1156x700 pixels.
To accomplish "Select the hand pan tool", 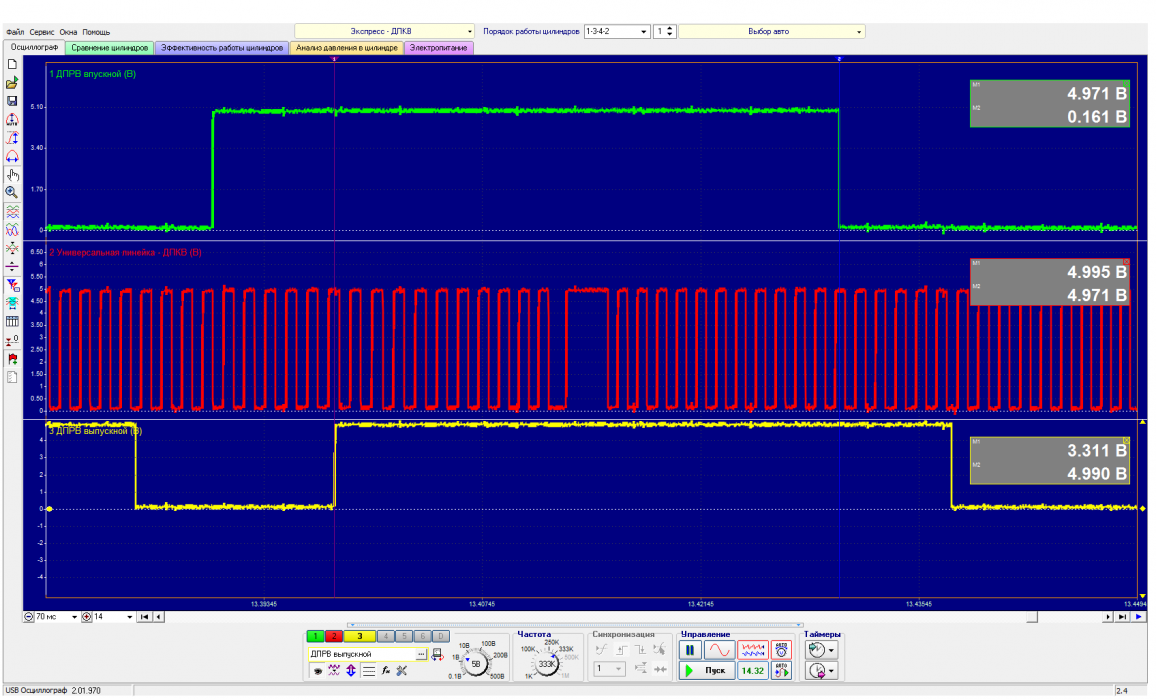I will (x=12, y=174).
